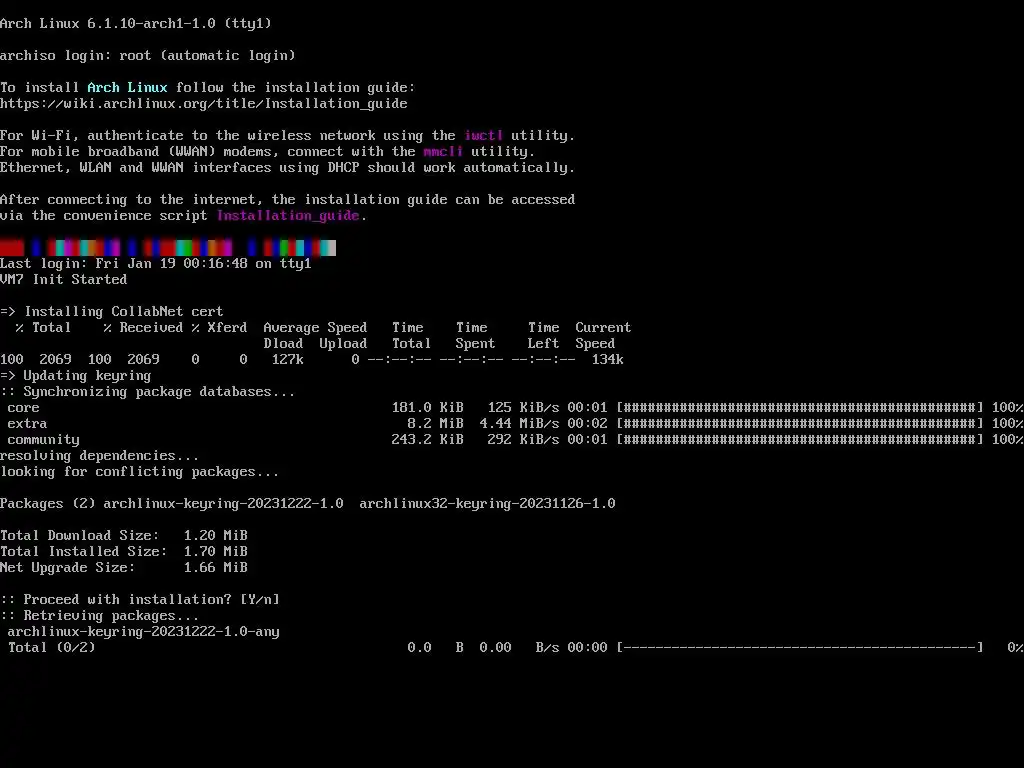
Task: Click the Installation_guide script name
Action: (x=288, y=216)
